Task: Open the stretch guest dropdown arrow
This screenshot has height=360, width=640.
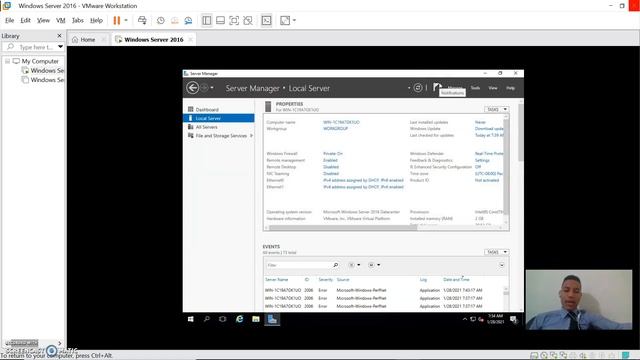Action: click(x=294, y=20)
